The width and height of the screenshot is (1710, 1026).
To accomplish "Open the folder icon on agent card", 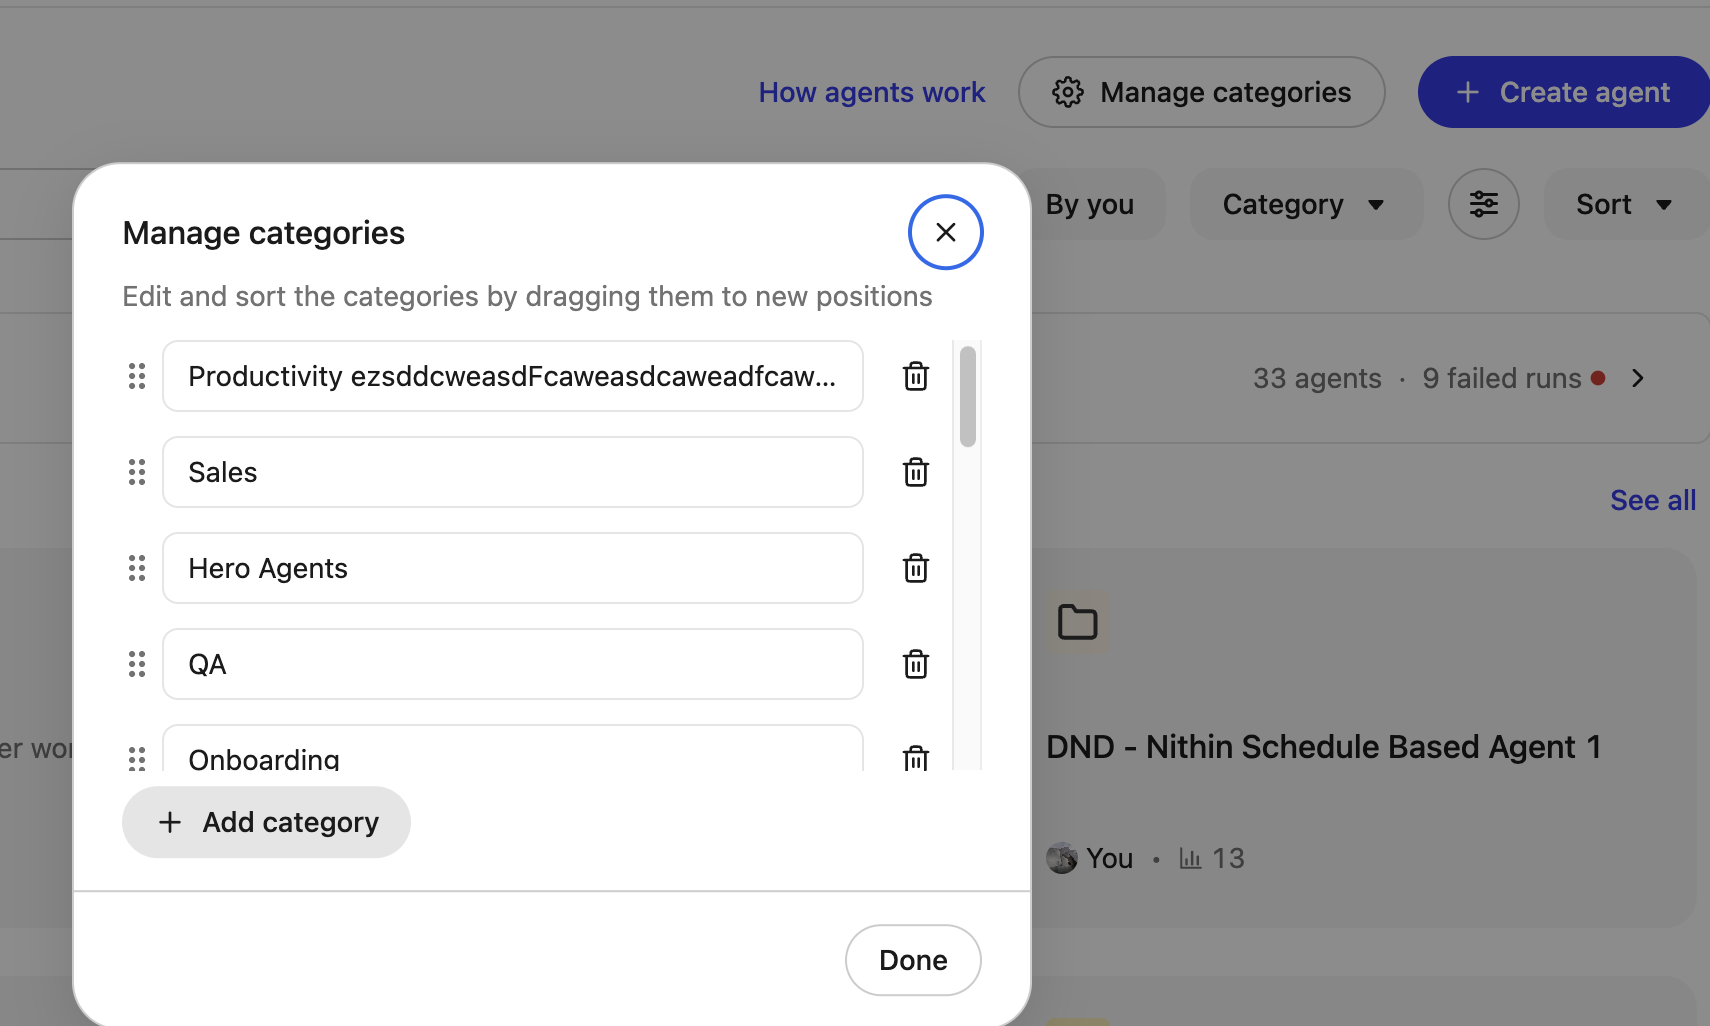I will tap(1078, 622).
